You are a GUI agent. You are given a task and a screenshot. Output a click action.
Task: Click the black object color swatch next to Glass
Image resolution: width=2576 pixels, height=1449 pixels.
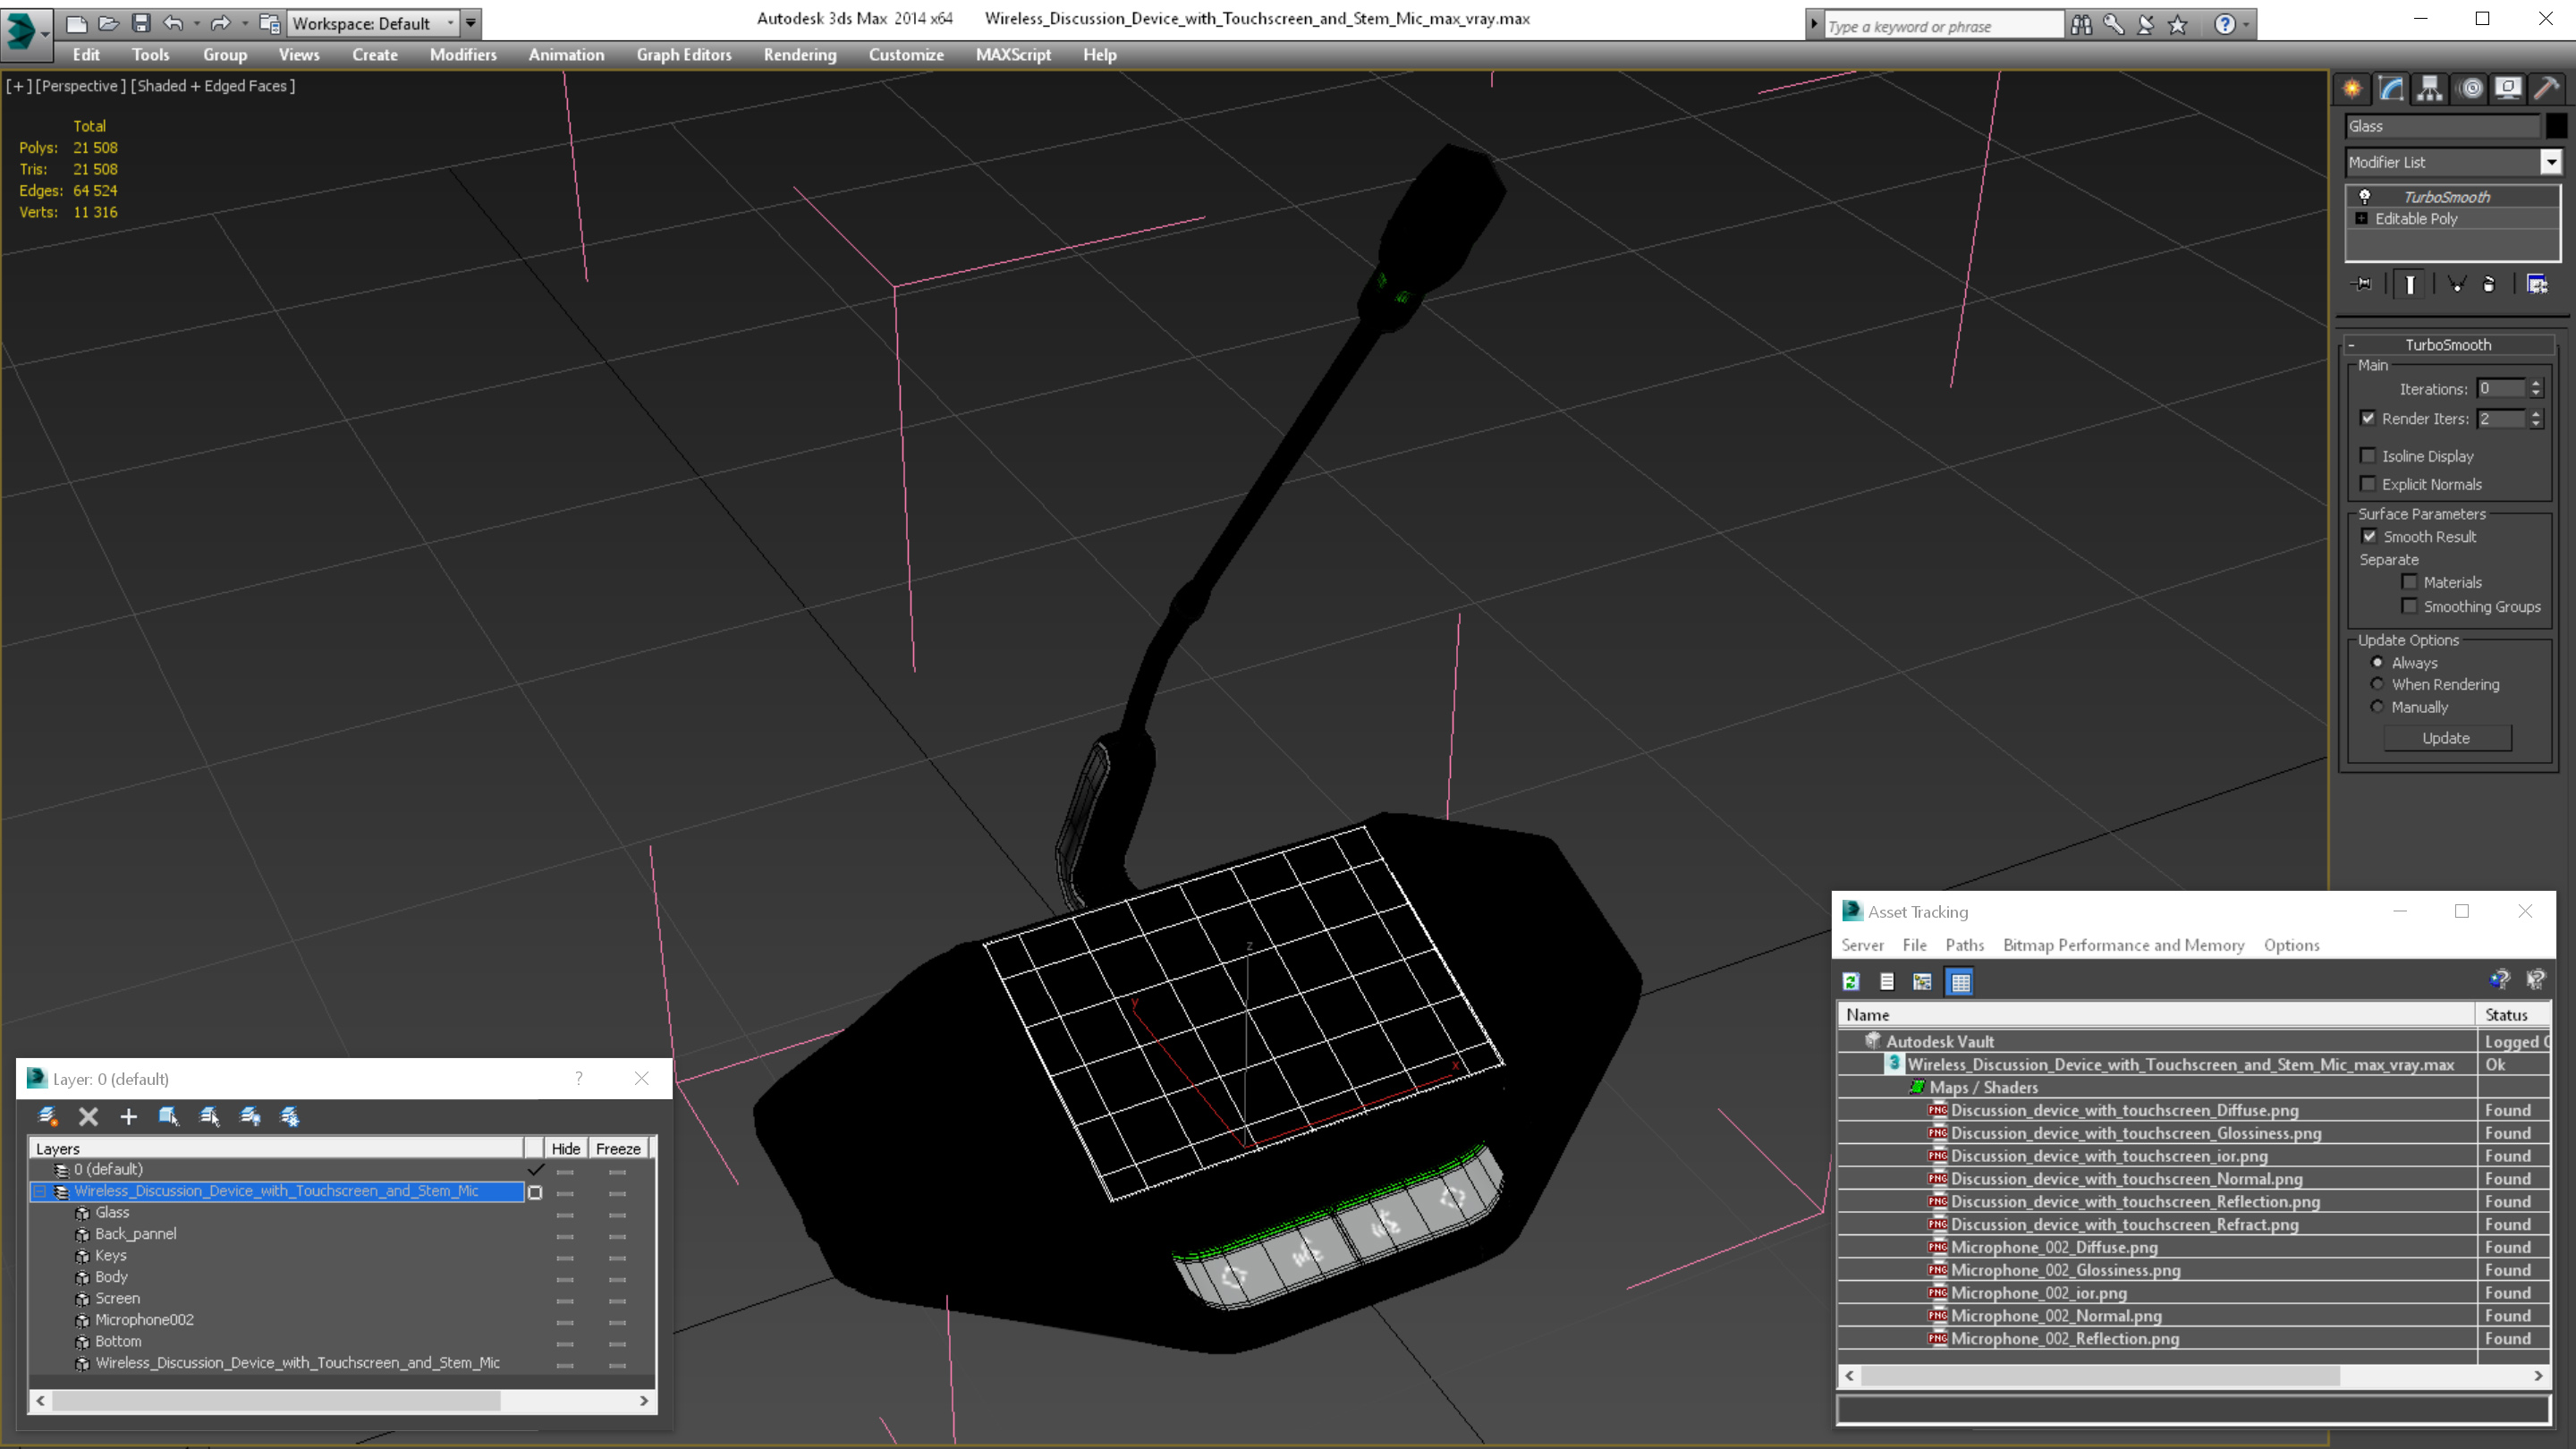(2555, 126)
